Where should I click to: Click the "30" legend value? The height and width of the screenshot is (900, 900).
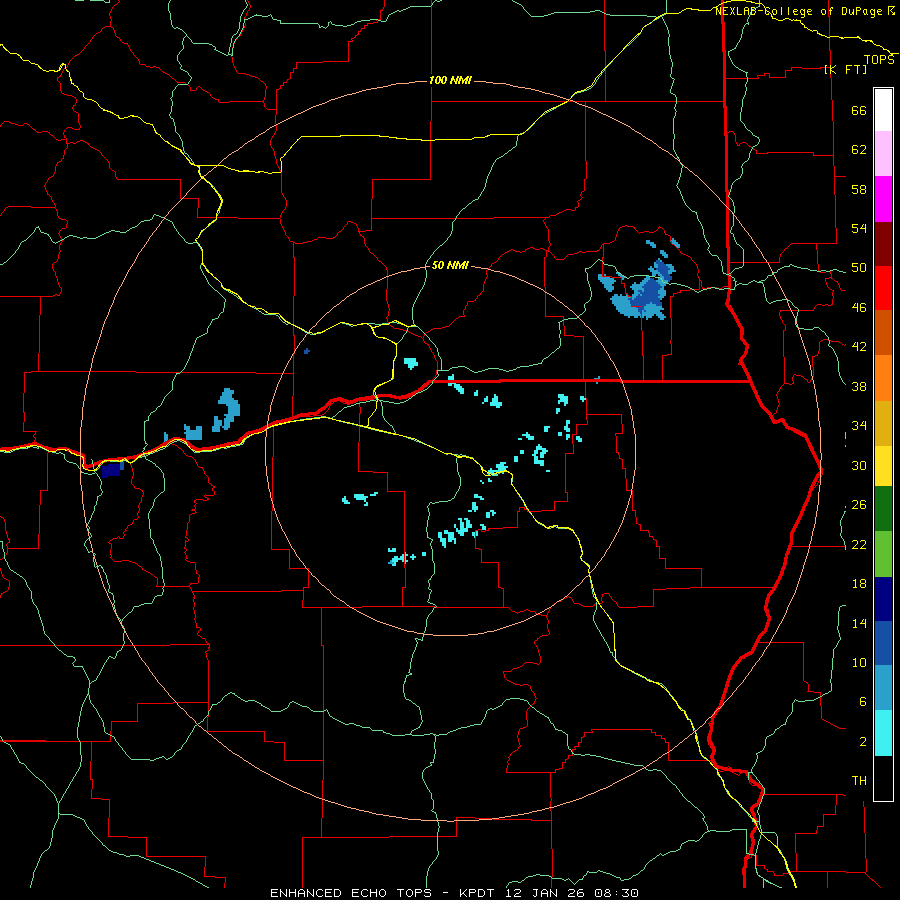(x=859, y=465)
